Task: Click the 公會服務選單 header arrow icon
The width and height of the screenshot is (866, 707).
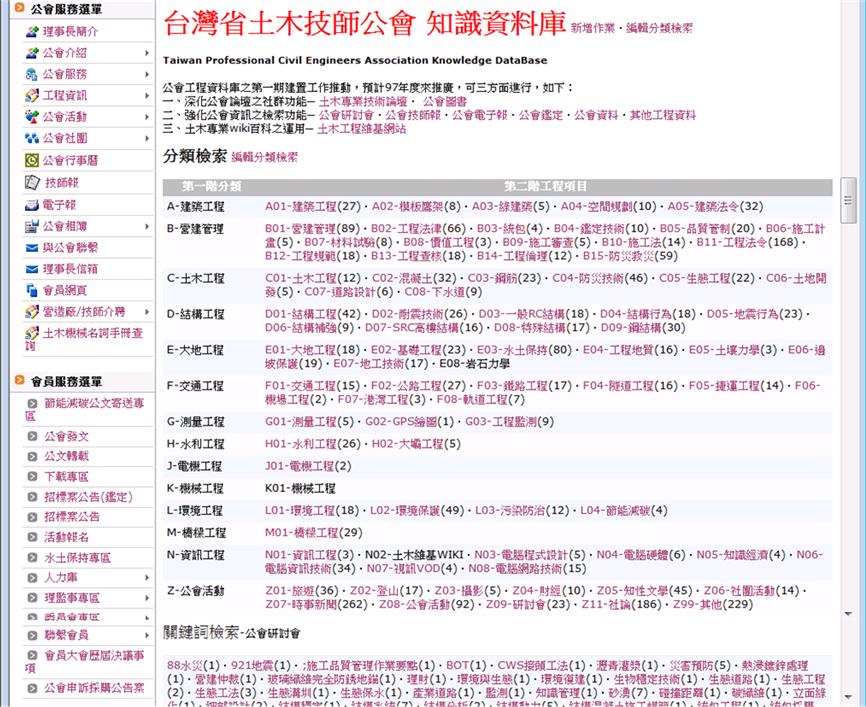Action: point(19,8)
